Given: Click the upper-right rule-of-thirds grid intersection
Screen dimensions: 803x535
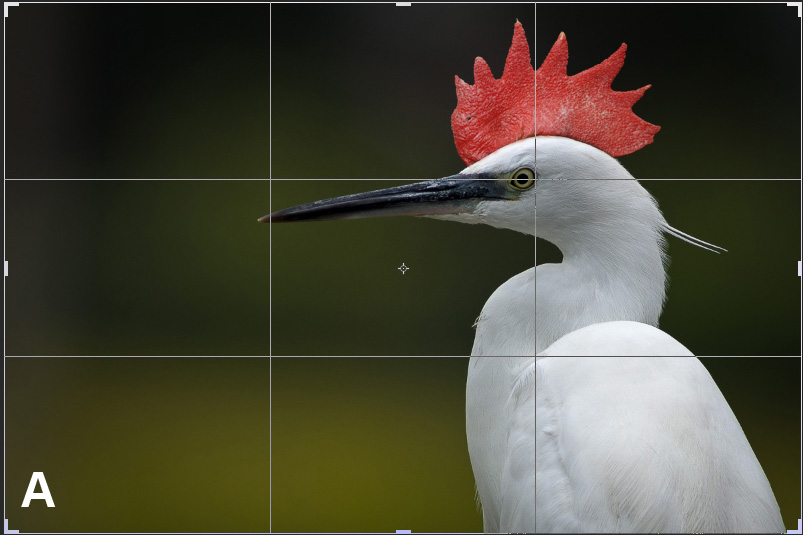Looking at the screenshot, I should point(535,179).
